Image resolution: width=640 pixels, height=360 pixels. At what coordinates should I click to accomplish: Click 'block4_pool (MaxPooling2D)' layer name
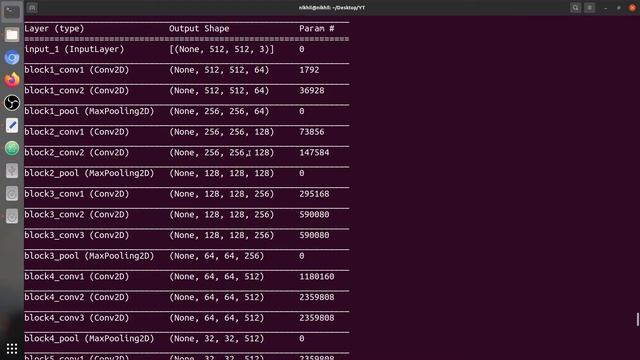coord(89,338)
